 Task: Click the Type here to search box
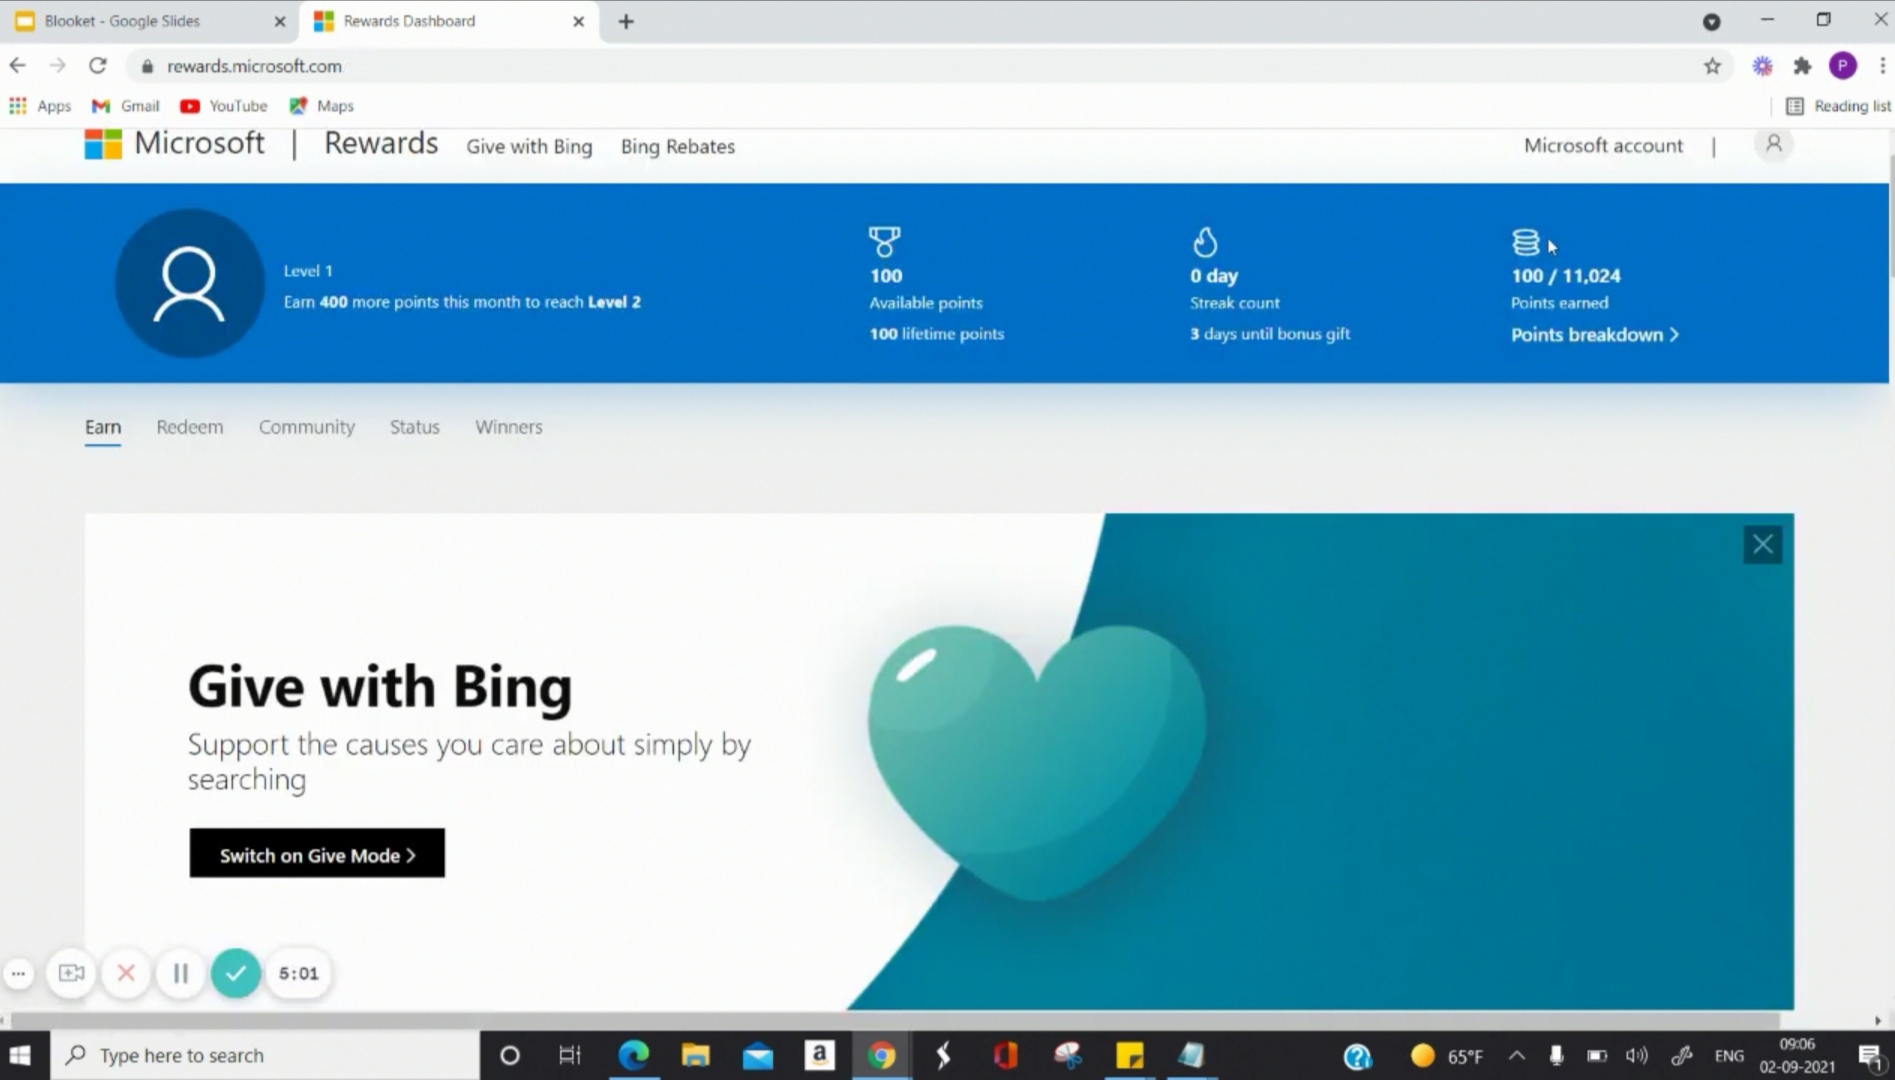[265, 1056]
